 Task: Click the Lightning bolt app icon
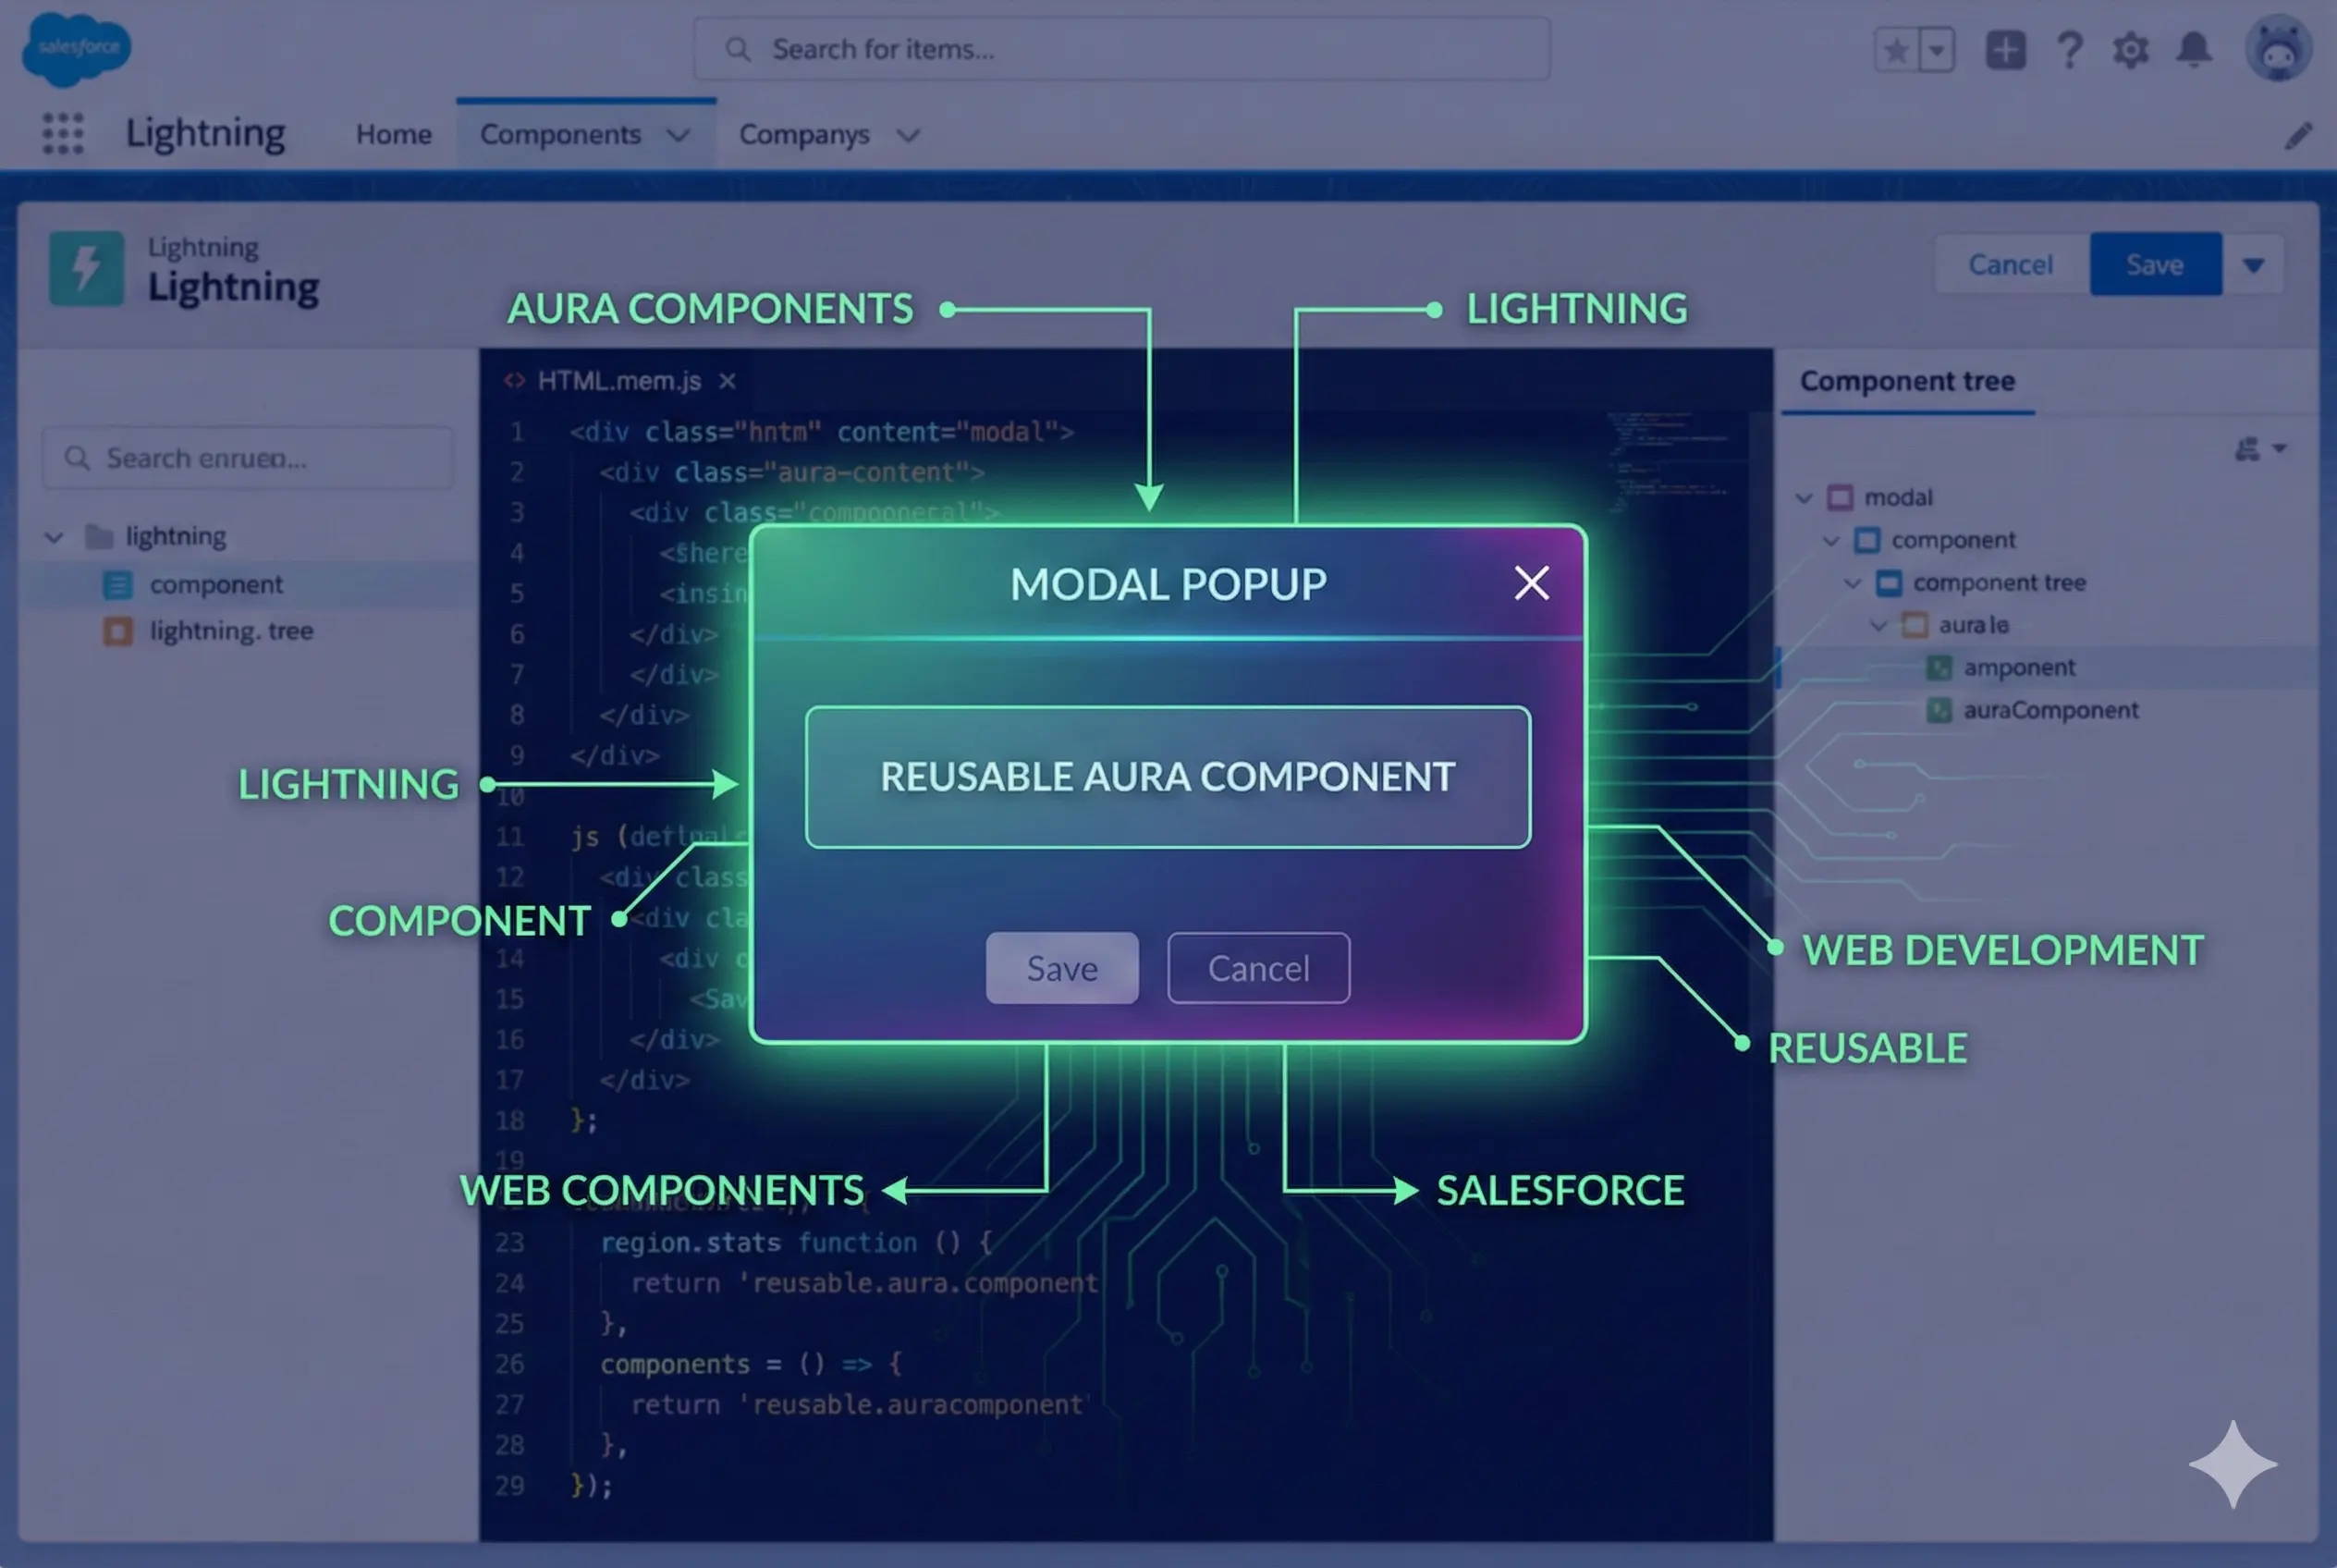[88, 268]
